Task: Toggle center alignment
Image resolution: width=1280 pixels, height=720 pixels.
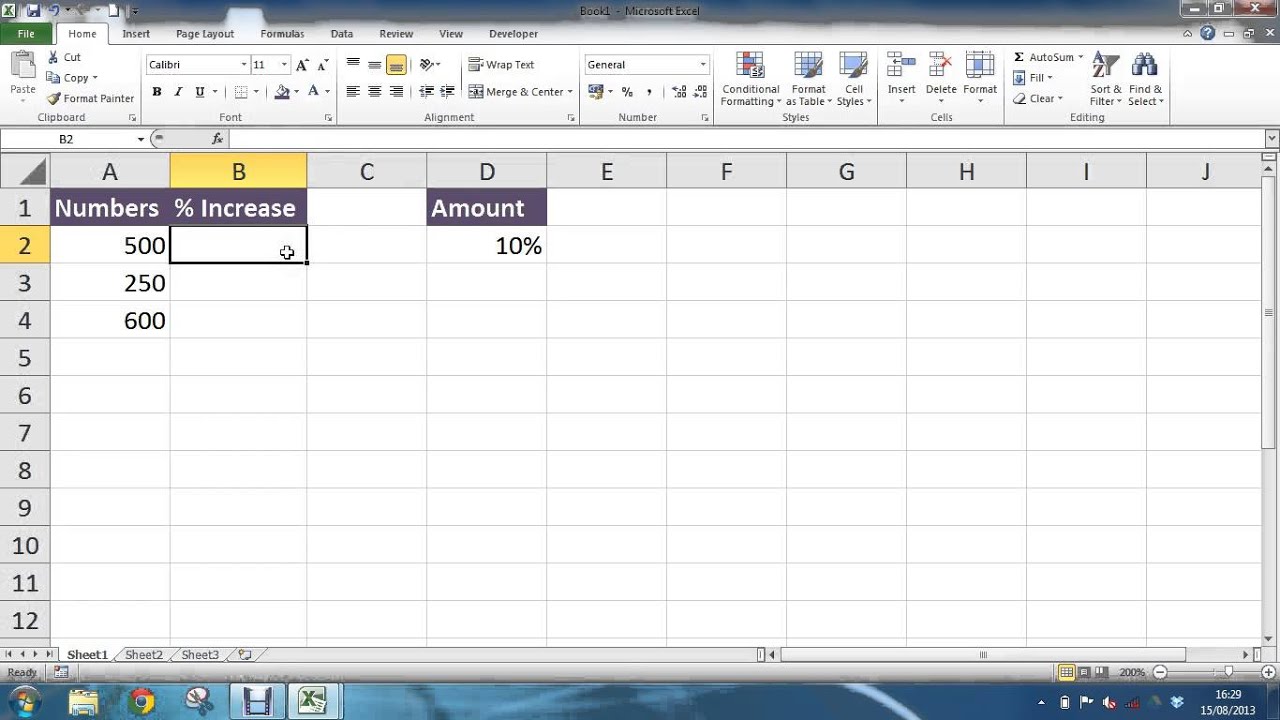Action: coord(374,91)
